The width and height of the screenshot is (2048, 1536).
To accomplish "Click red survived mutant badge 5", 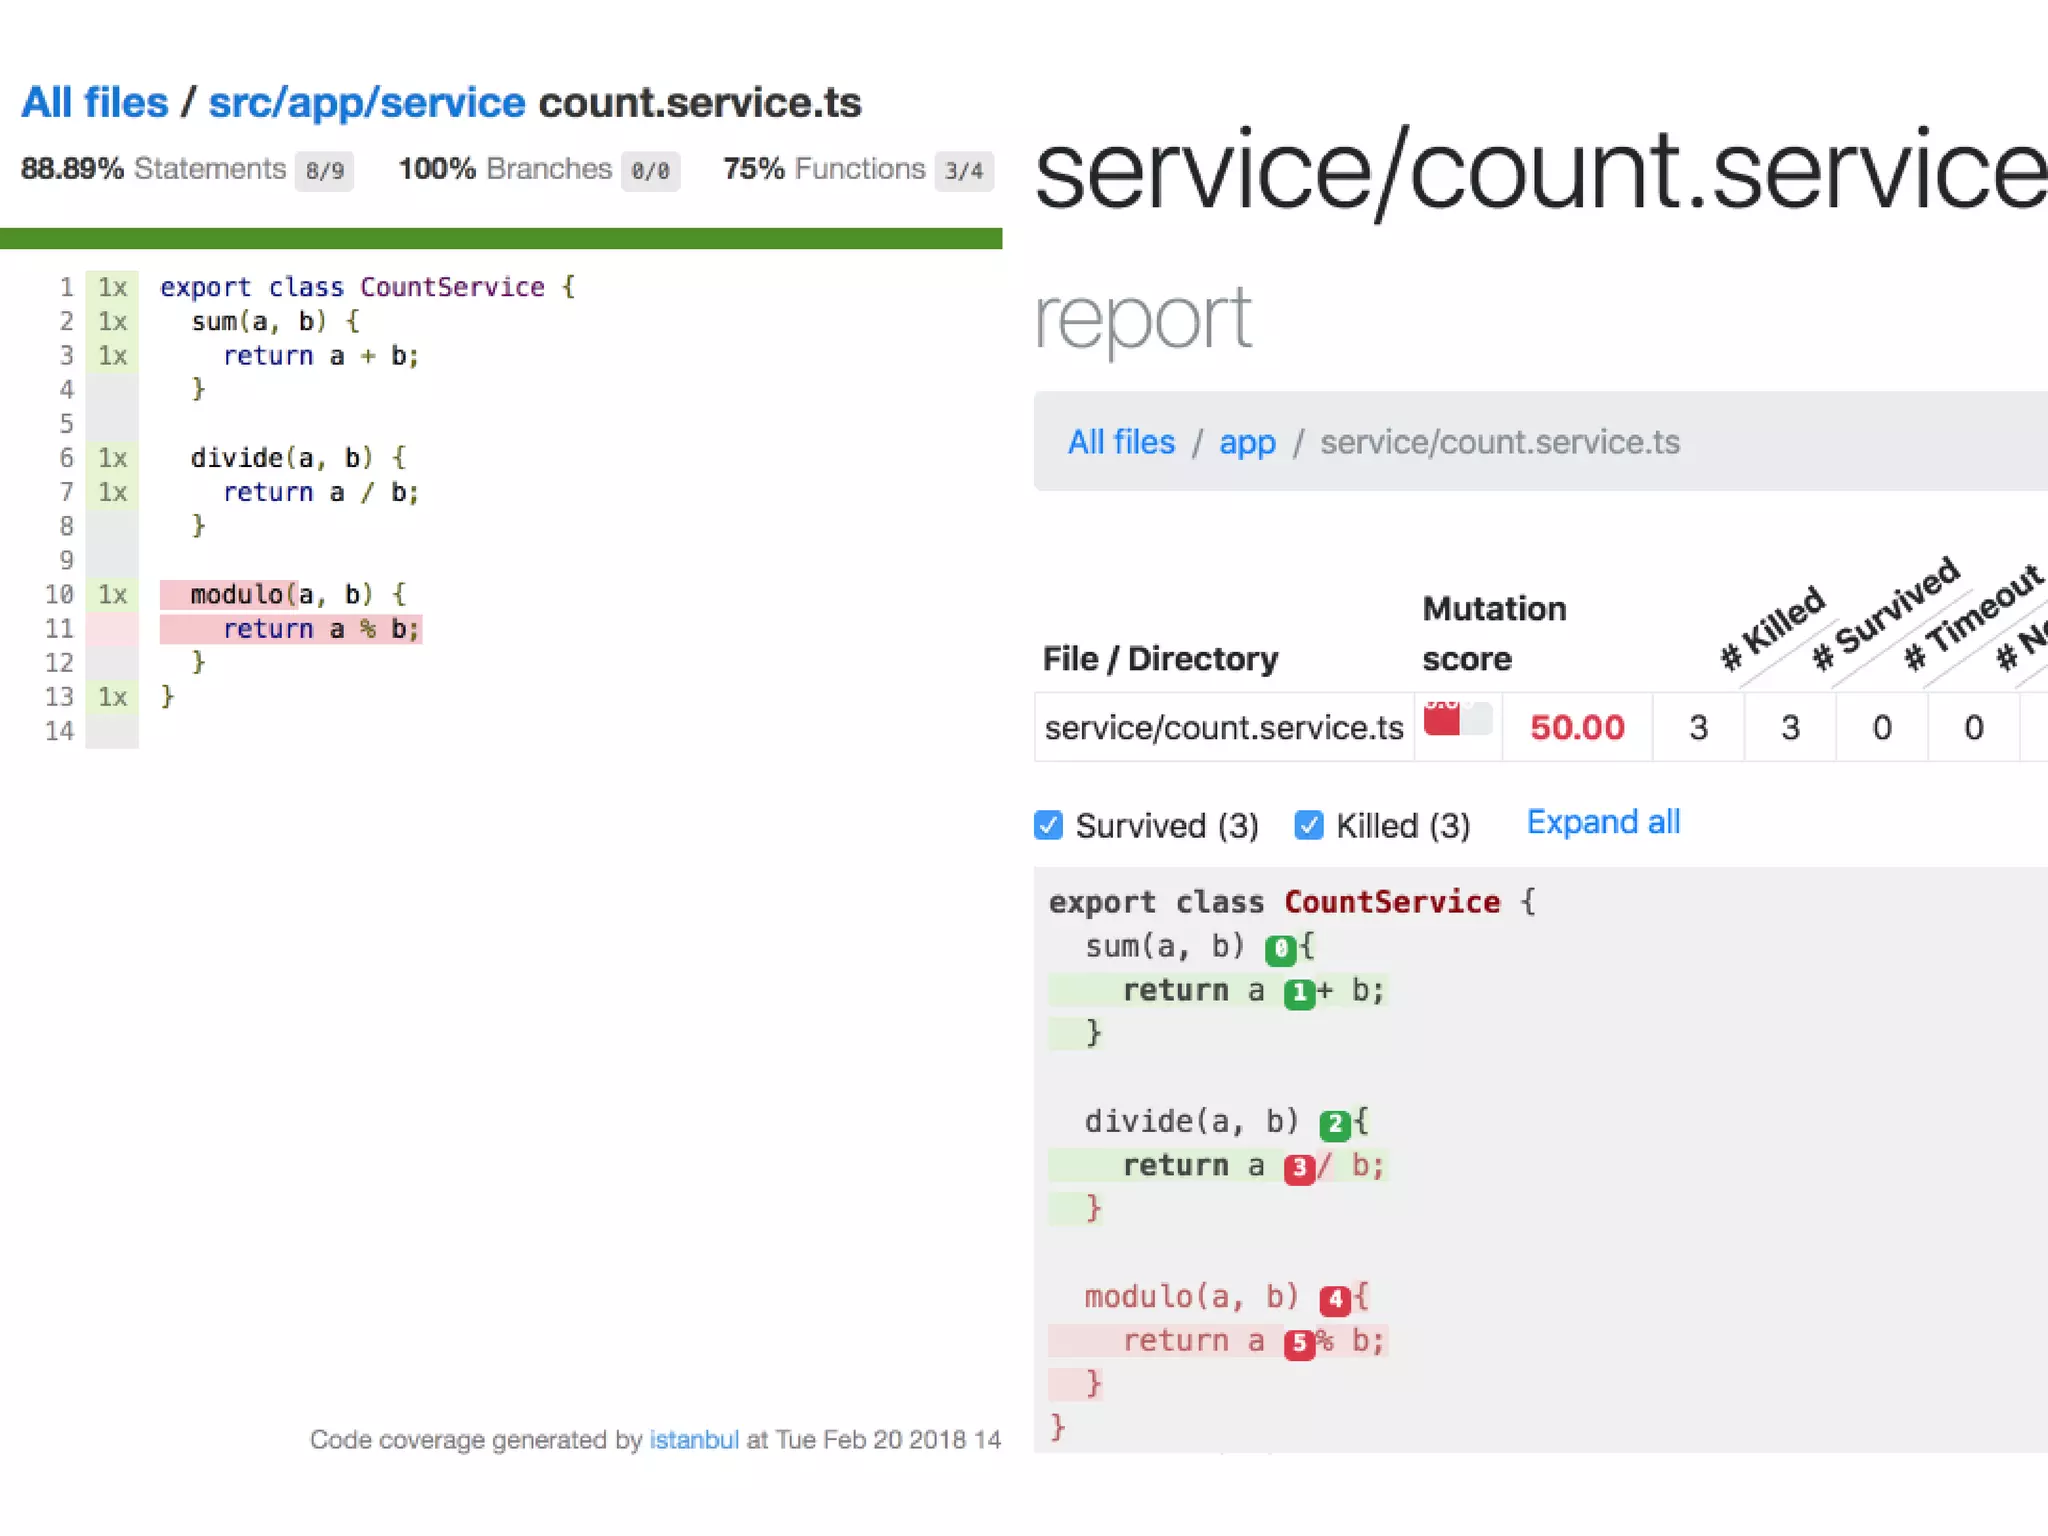I will [x=1298, y=1343].
